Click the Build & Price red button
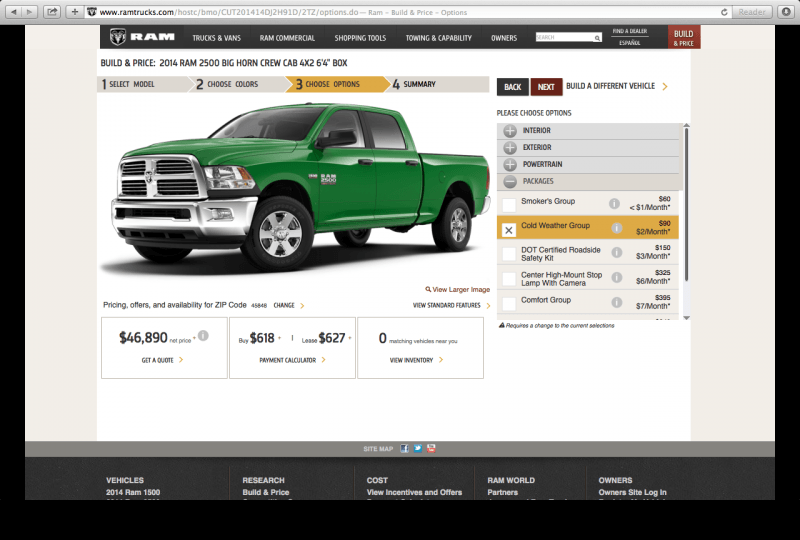 pos(684,38)
